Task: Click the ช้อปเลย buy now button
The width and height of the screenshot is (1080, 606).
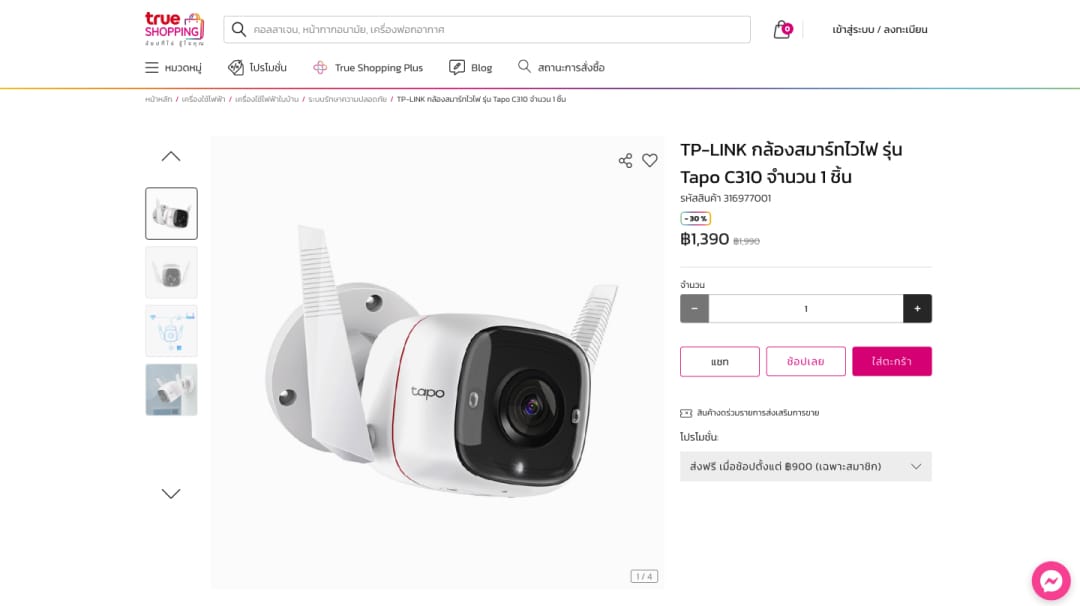Action: point(806,361)
